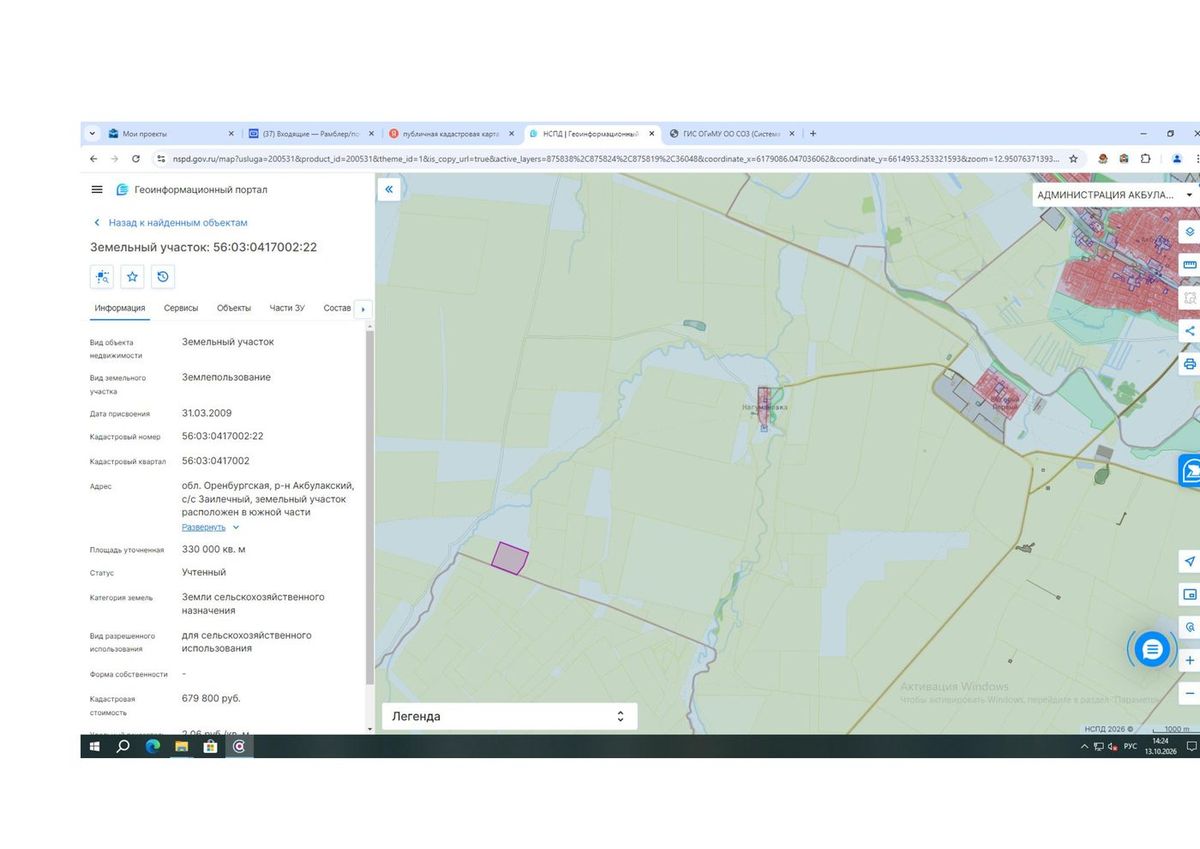Zoom in on the map with the plus button
This screenshot has height=849, width=1200.
pyautogui.click(x=1189, y=661)
